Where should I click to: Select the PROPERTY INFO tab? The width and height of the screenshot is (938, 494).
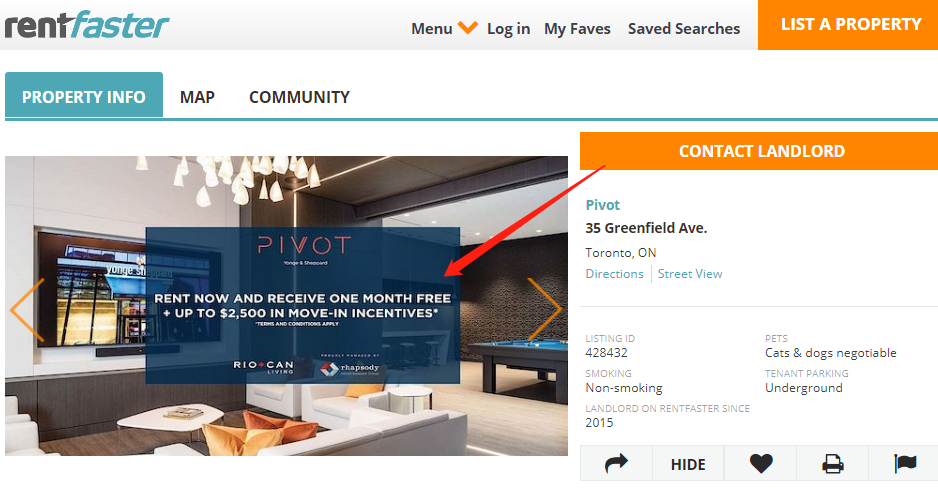[x=84, y=95]
